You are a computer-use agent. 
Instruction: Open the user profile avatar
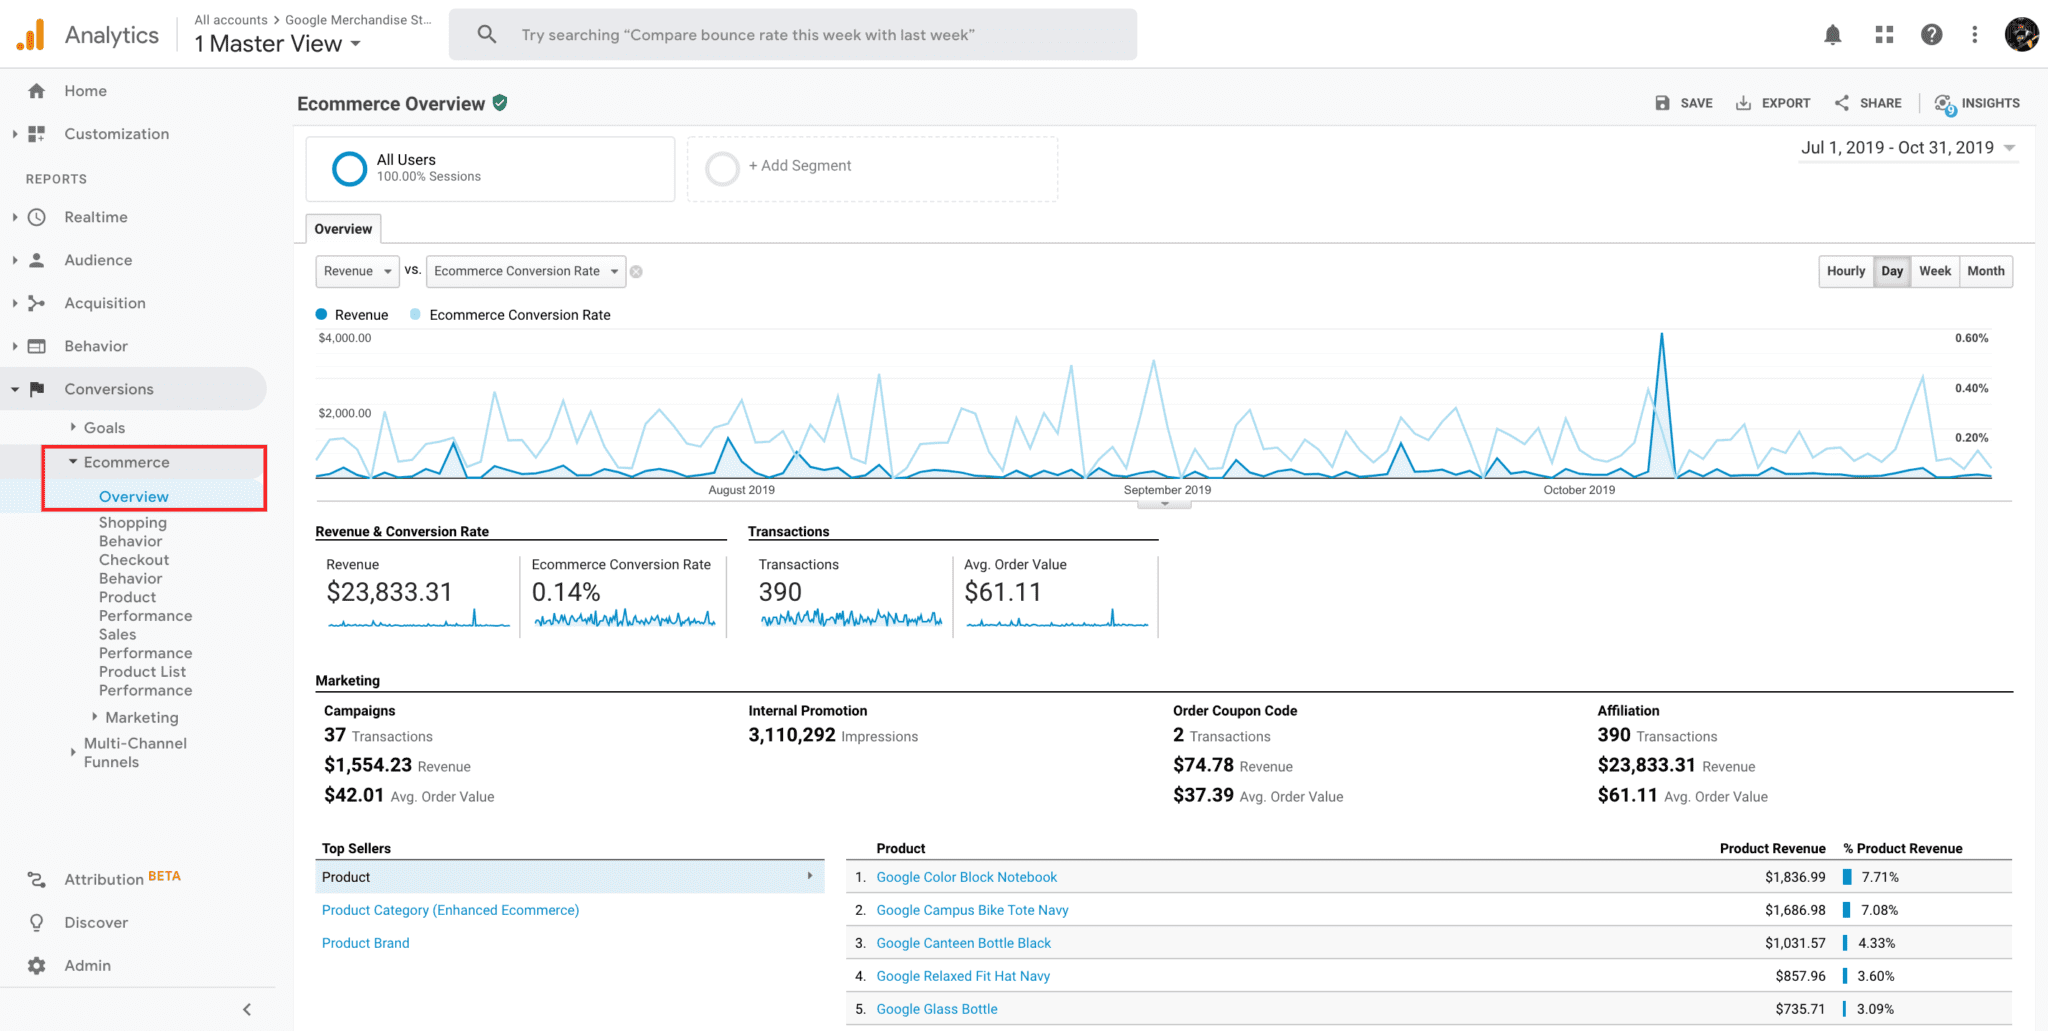coord(2021,35)
